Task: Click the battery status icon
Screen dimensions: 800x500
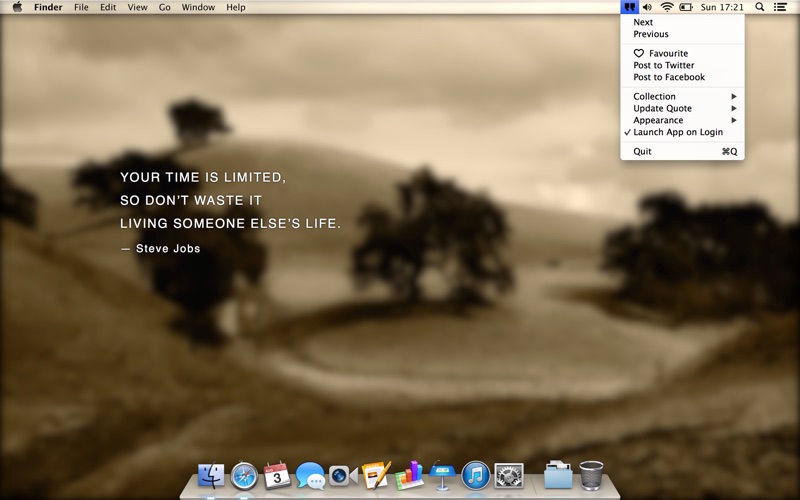Action: tap(685, 7)
